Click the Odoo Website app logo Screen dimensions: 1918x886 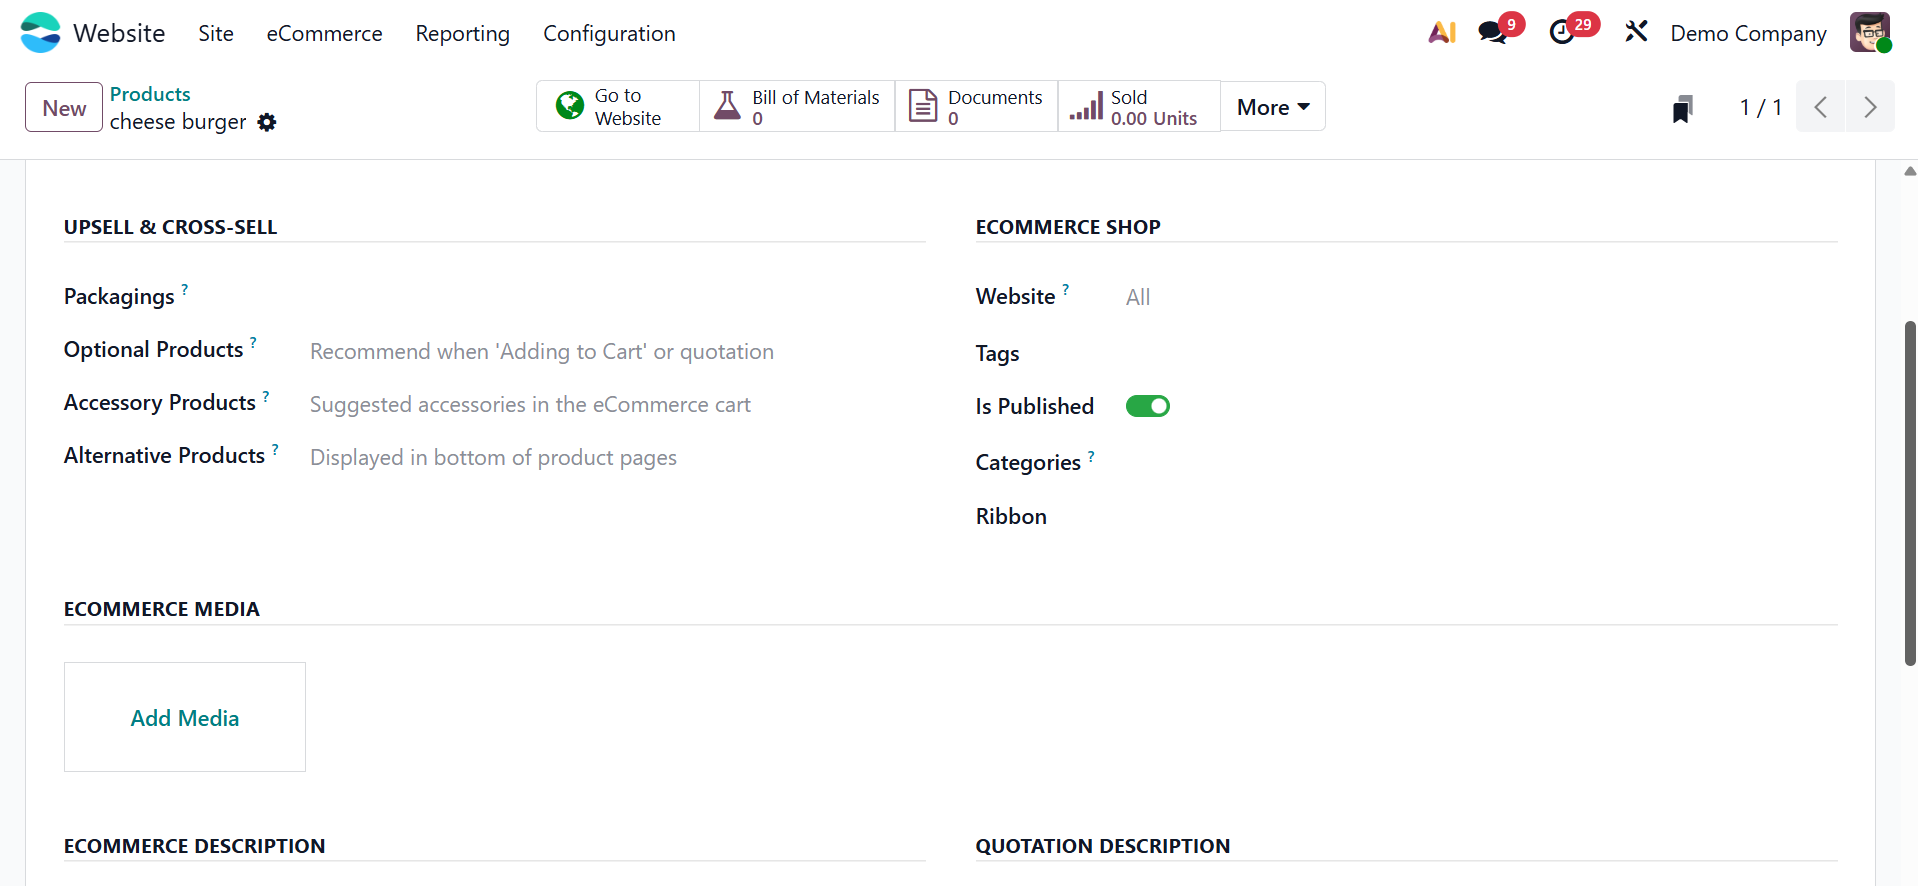point(41,33)
